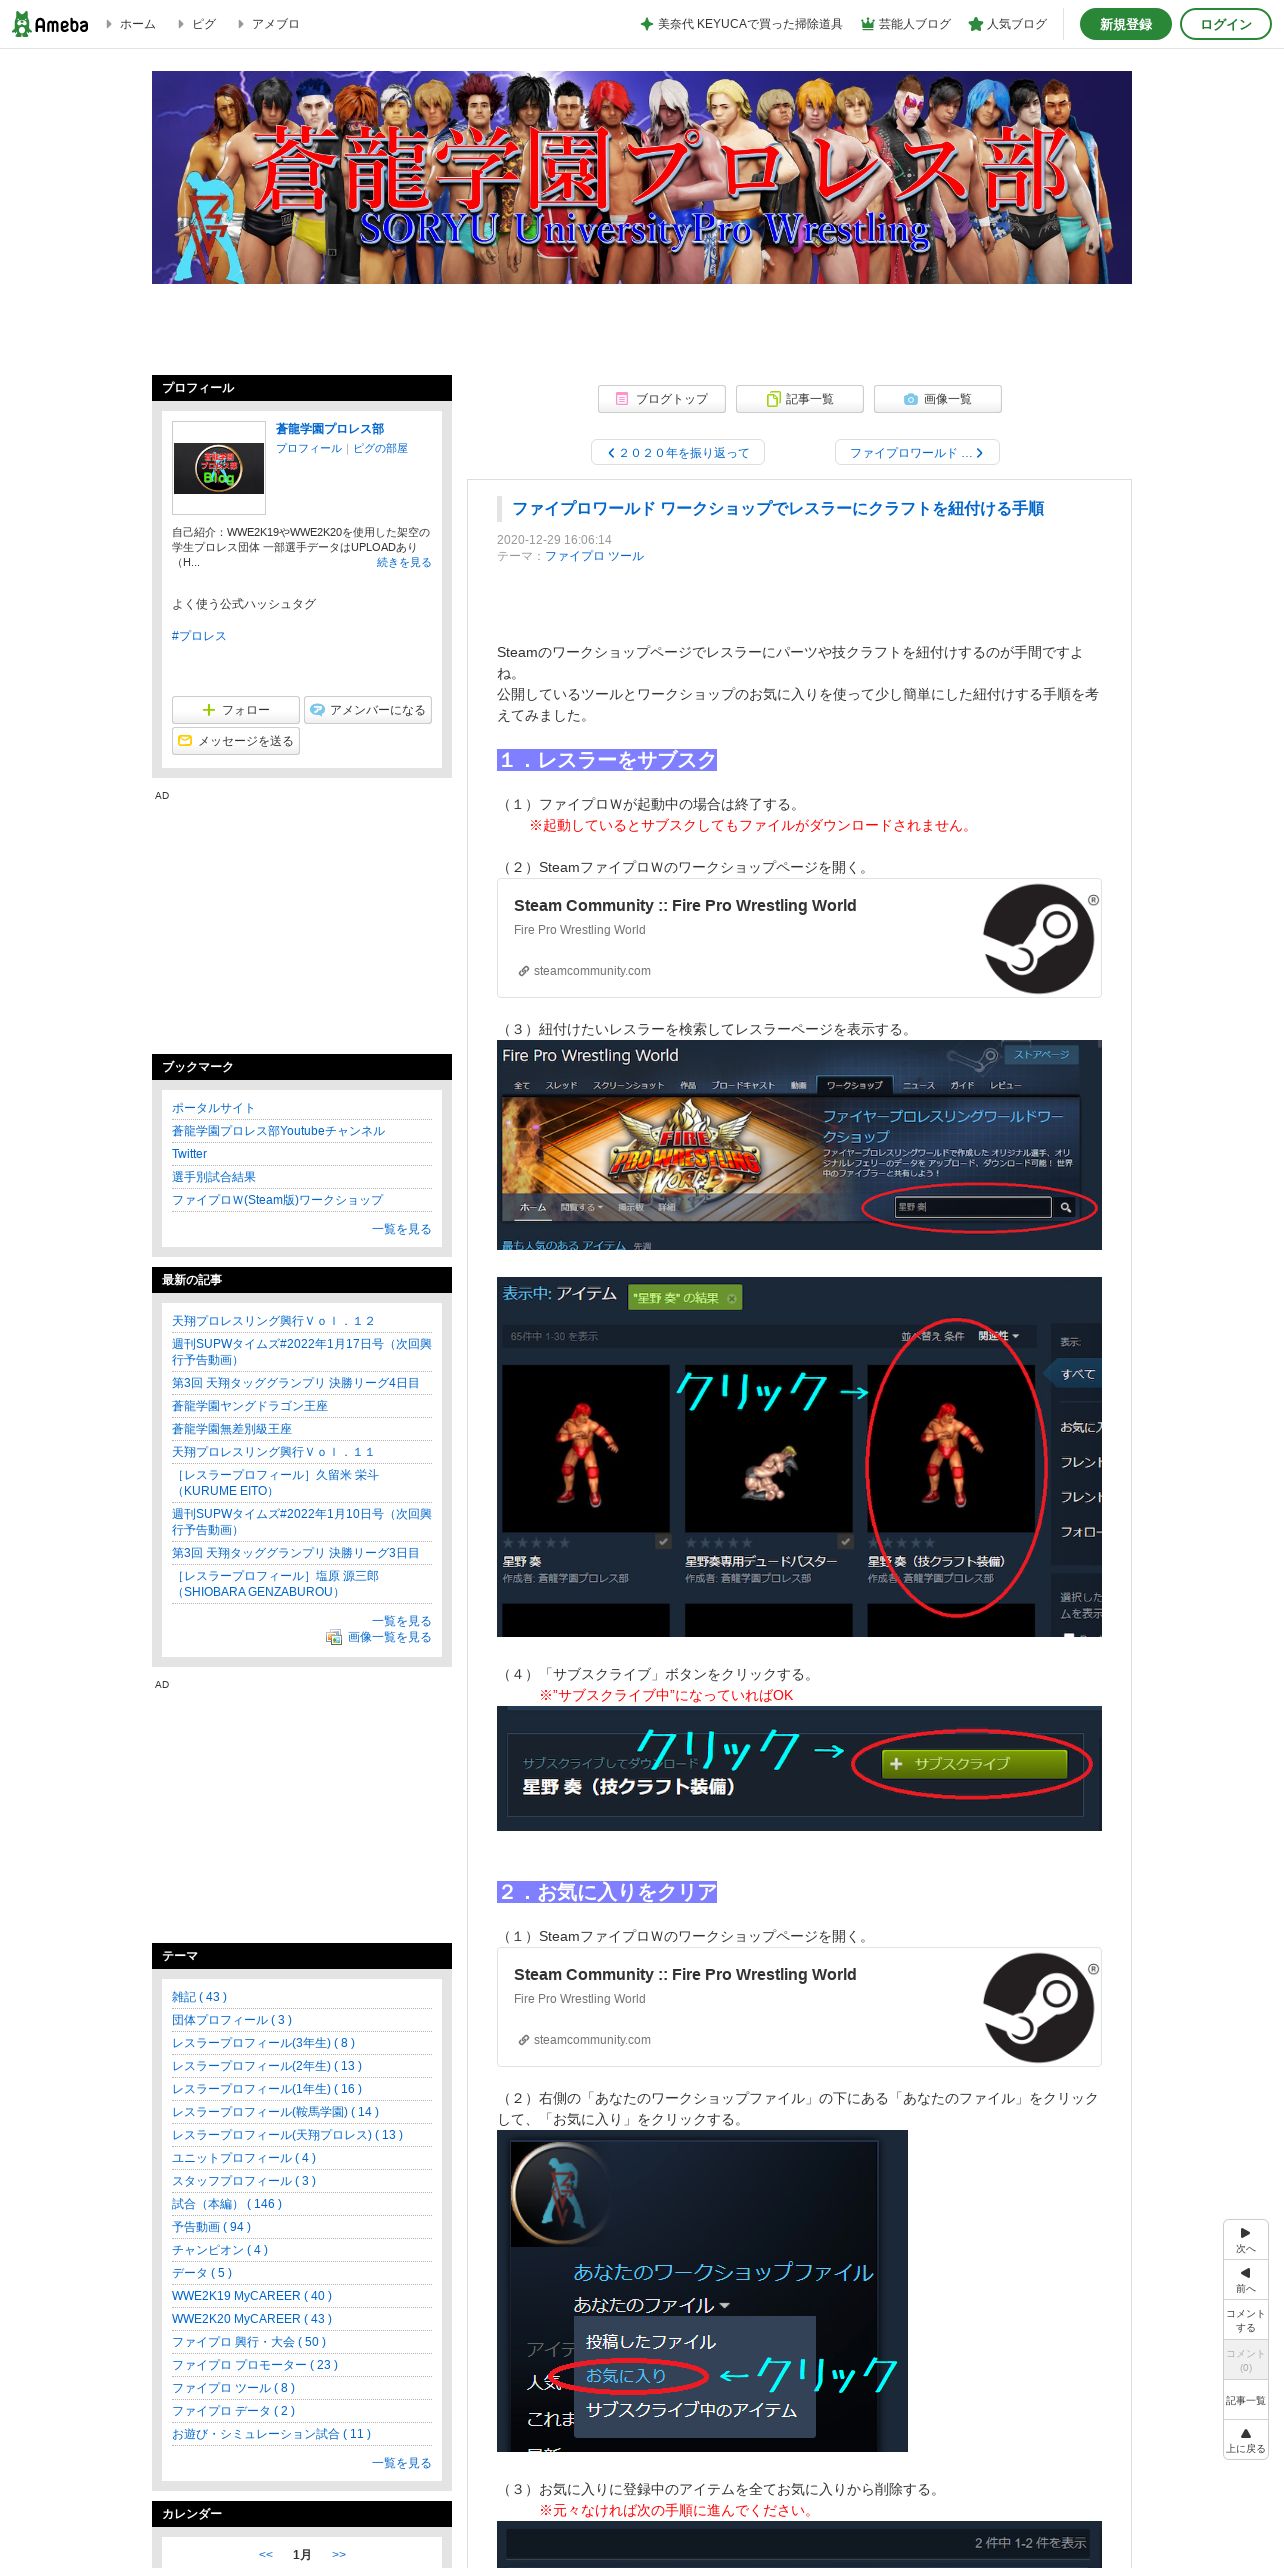Screen dimensions: 1284x2568
Task: Click the ログイン button
Action: [1225, 24]
